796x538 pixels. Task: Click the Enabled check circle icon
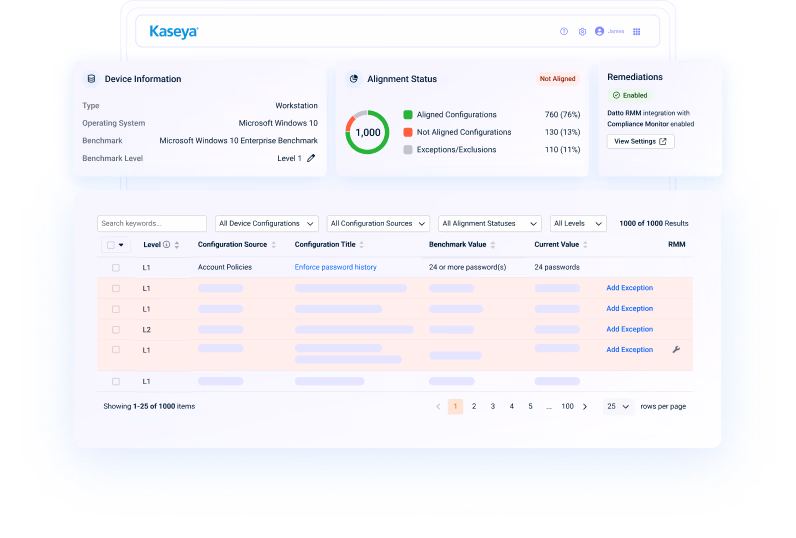616,95
